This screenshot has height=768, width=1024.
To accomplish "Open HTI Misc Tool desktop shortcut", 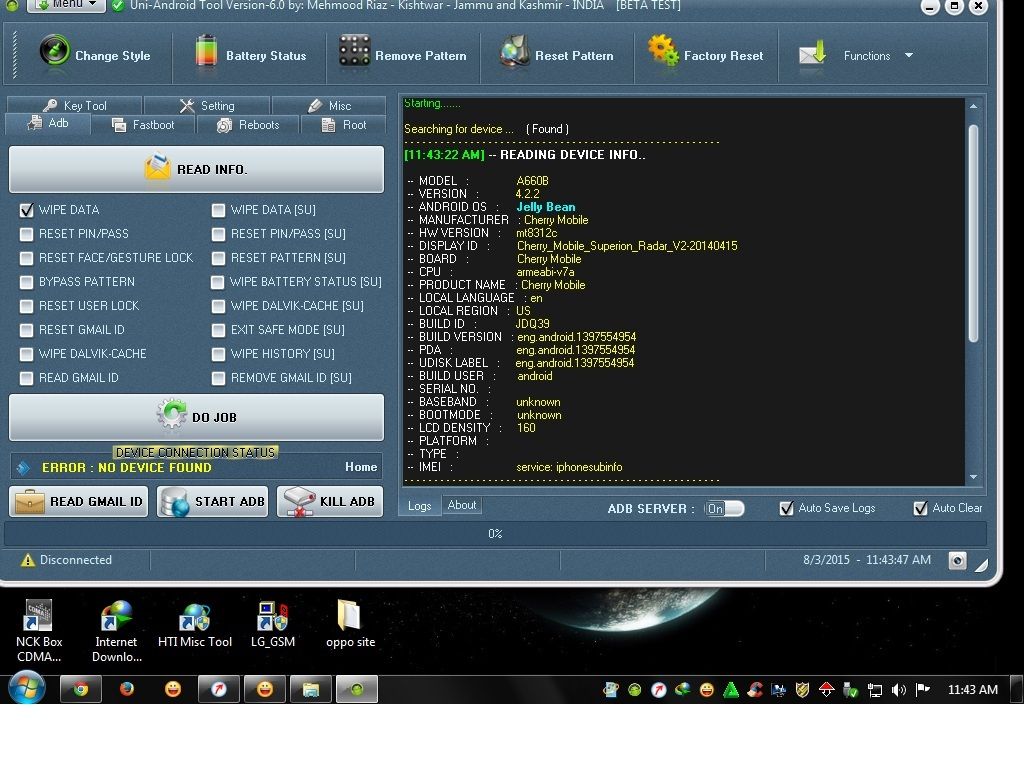I will tap(195, 624).
